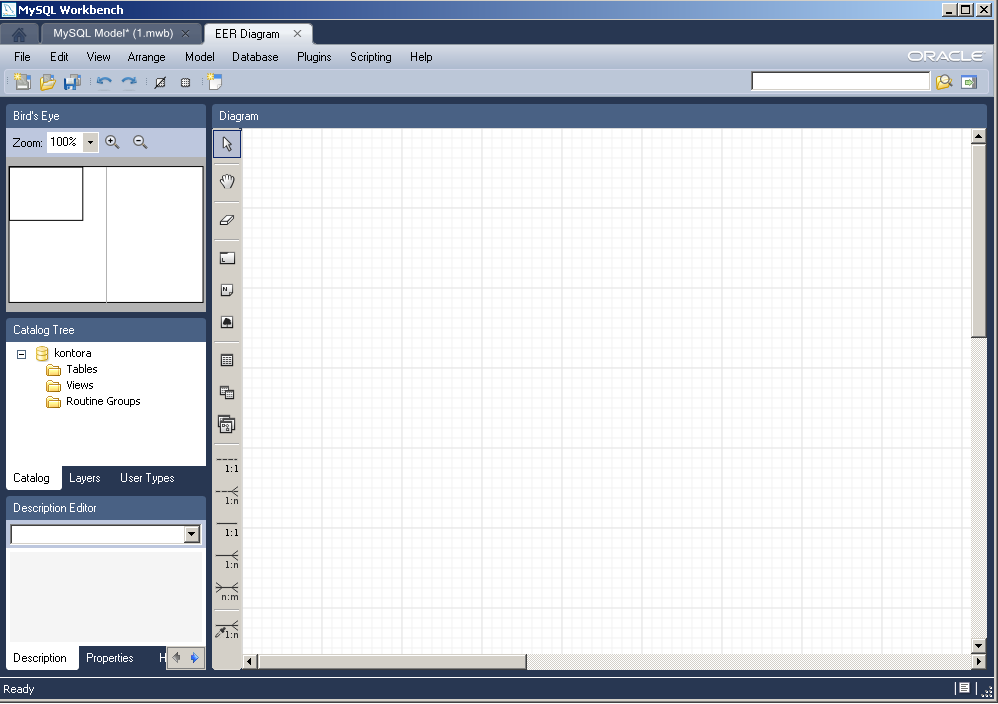The image size is (998, 704).
Task: Open the Properties tab
Action: [110, 658]
